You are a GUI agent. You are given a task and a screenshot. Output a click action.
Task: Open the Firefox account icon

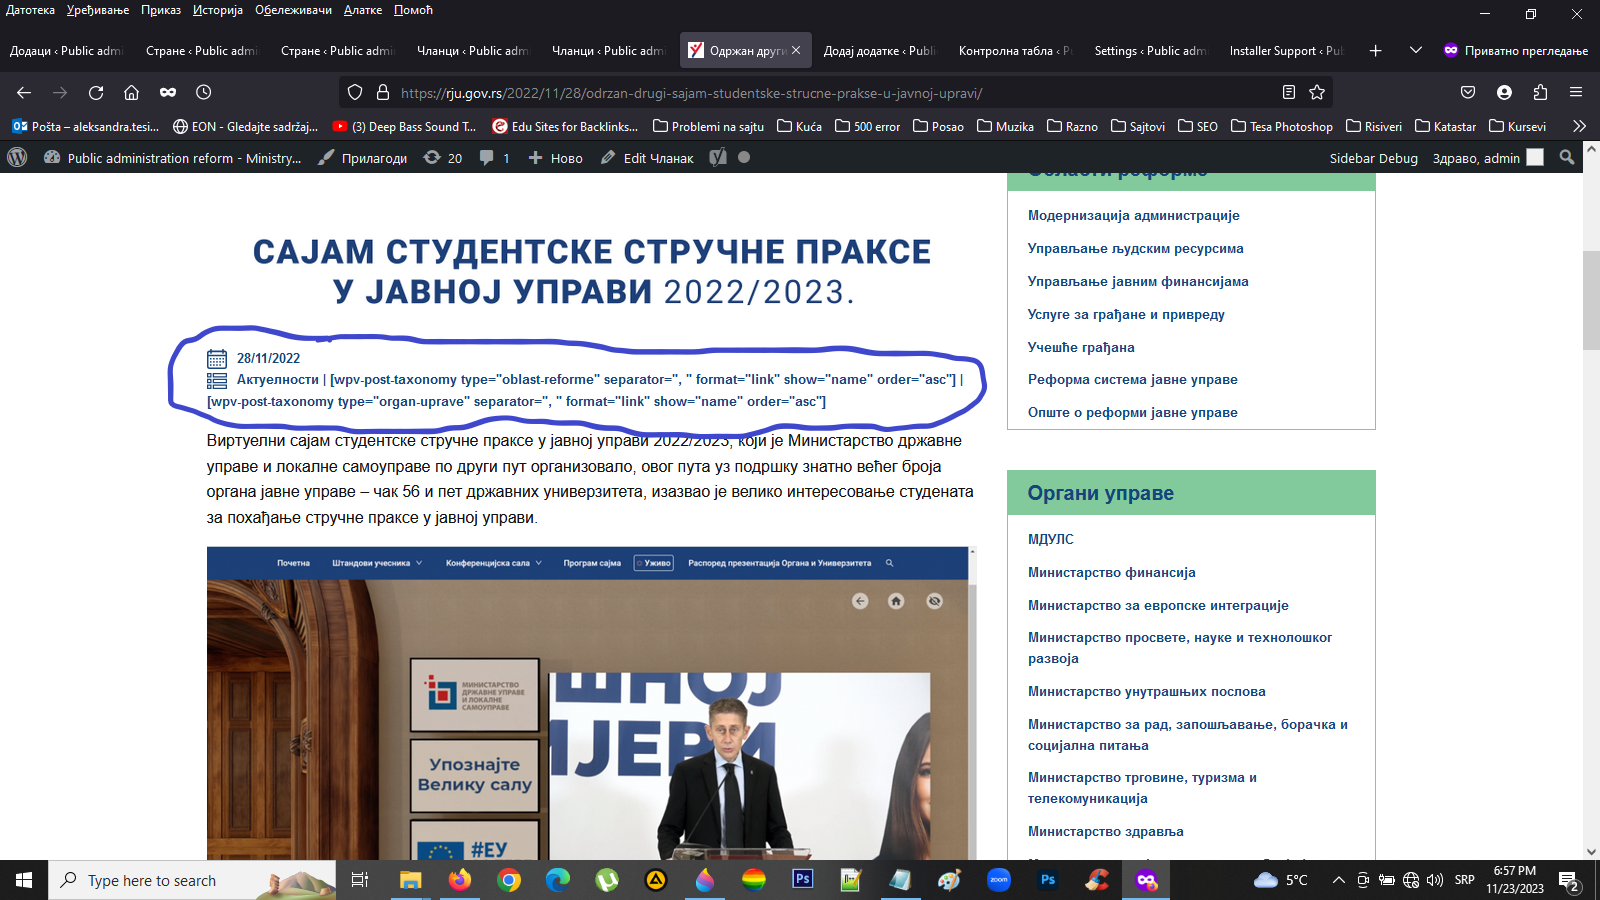pyautogui.click(x=1504, y=92)
